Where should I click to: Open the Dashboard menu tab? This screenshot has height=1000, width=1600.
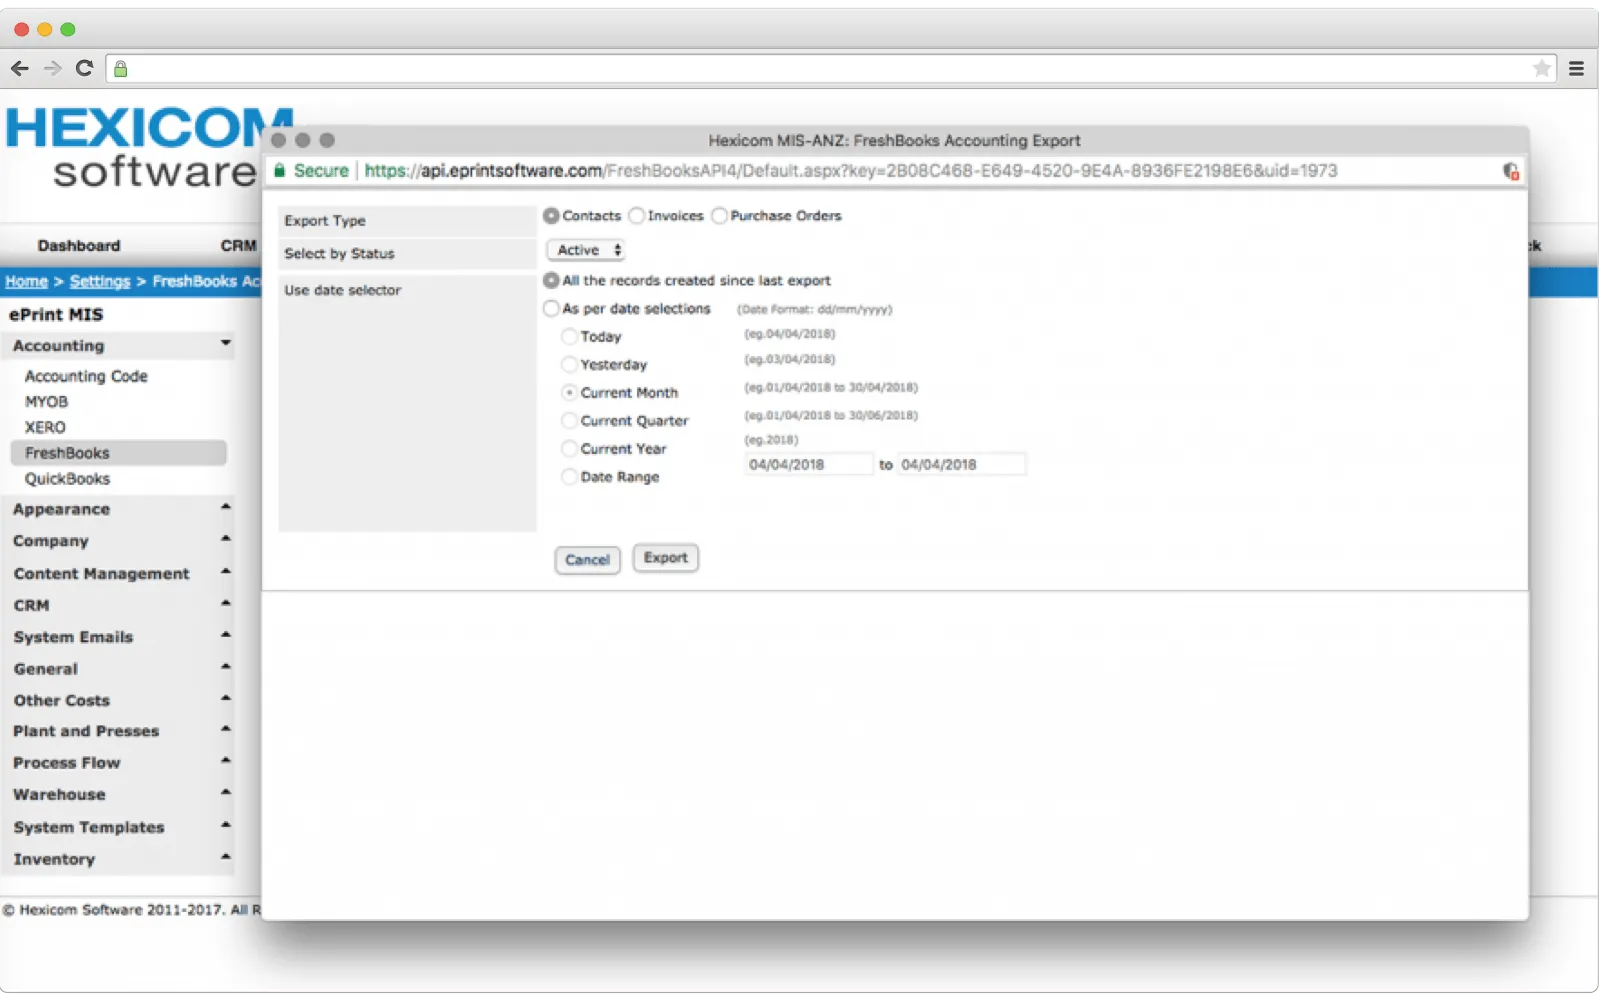click(79, 246)
